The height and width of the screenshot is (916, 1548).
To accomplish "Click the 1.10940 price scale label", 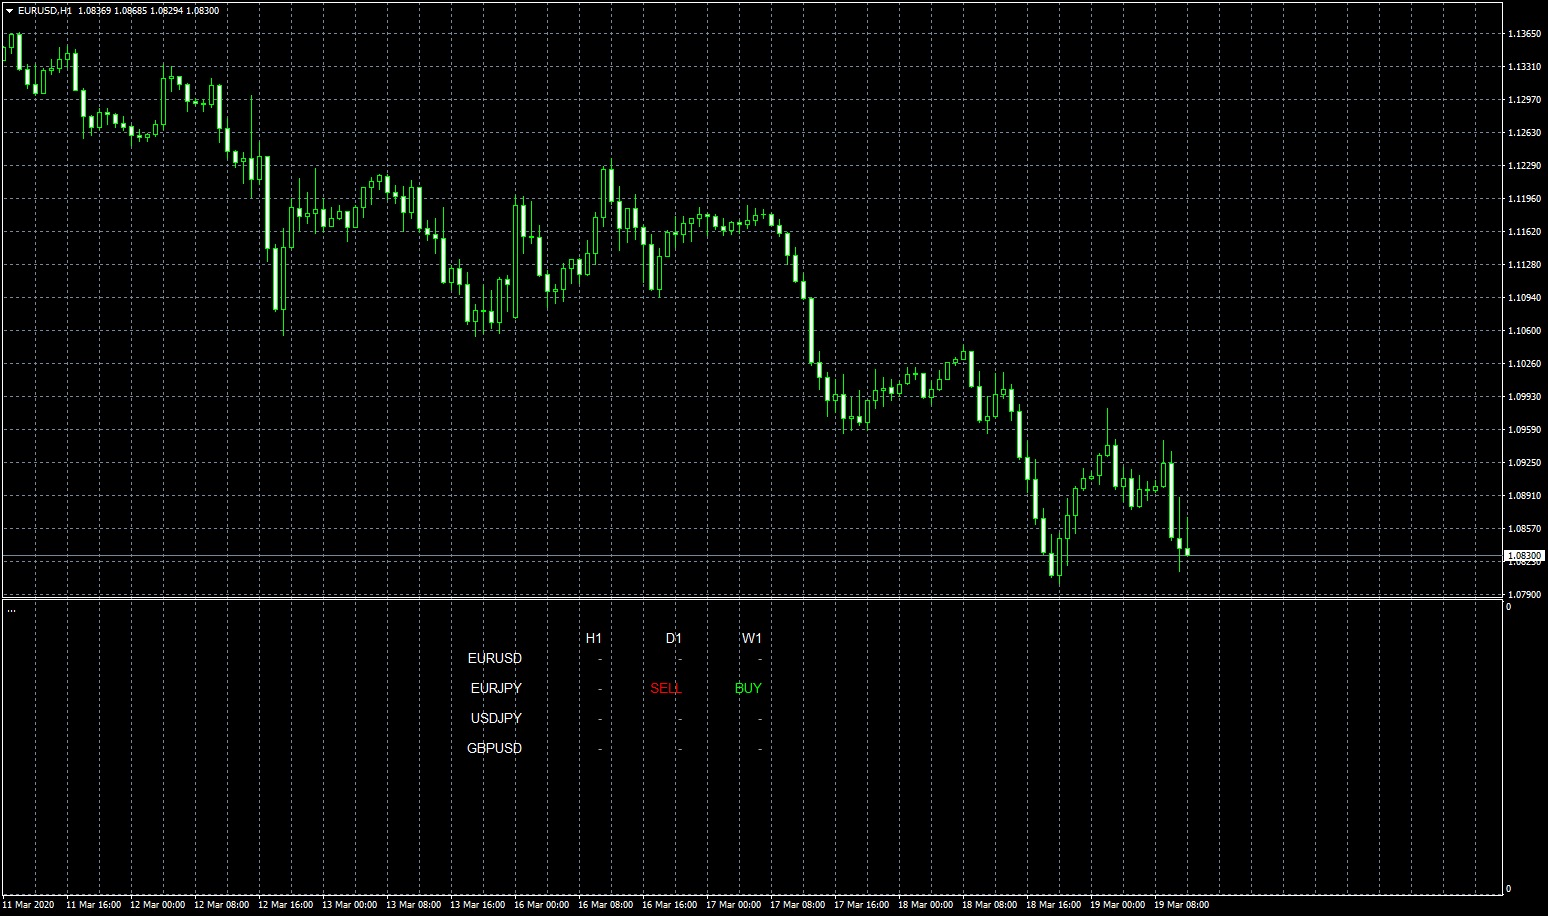I will (x=1524, y=298).
